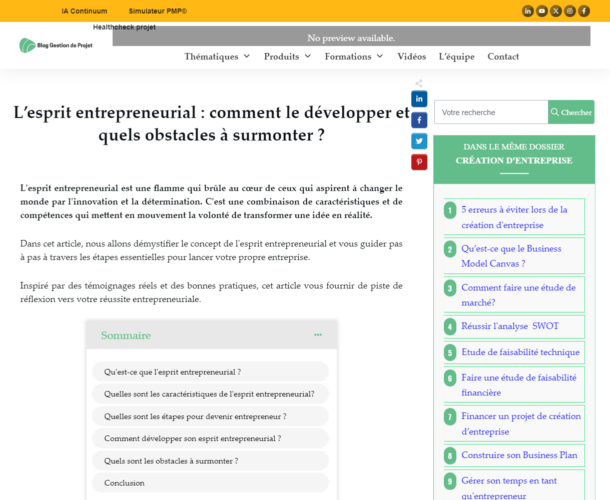Open the Vidéos menu item
Viewport: 610px width, 500px height.
tap(412, 56)
